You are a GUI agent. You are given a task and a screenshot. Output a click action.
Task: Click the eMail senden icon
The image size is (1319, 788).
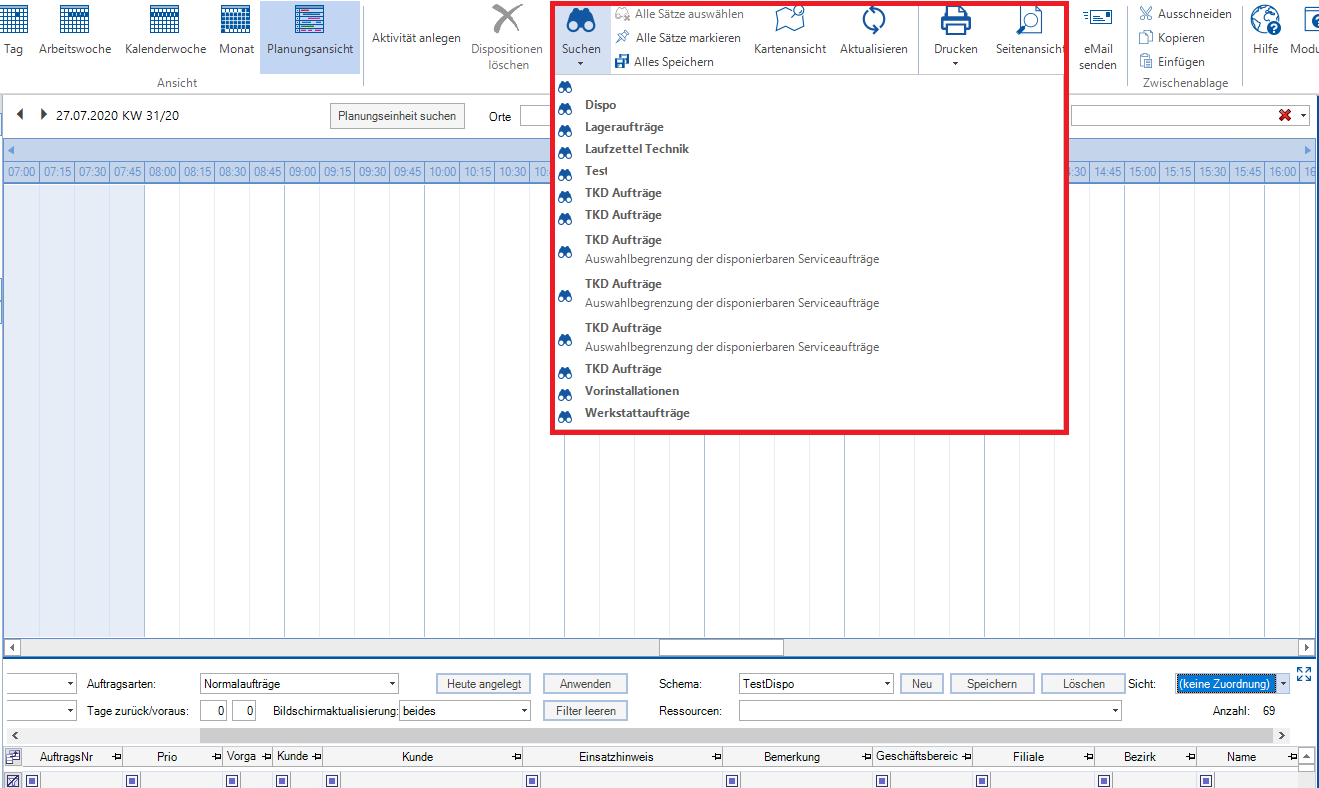pyautogui.click(x=1098, y=18)
